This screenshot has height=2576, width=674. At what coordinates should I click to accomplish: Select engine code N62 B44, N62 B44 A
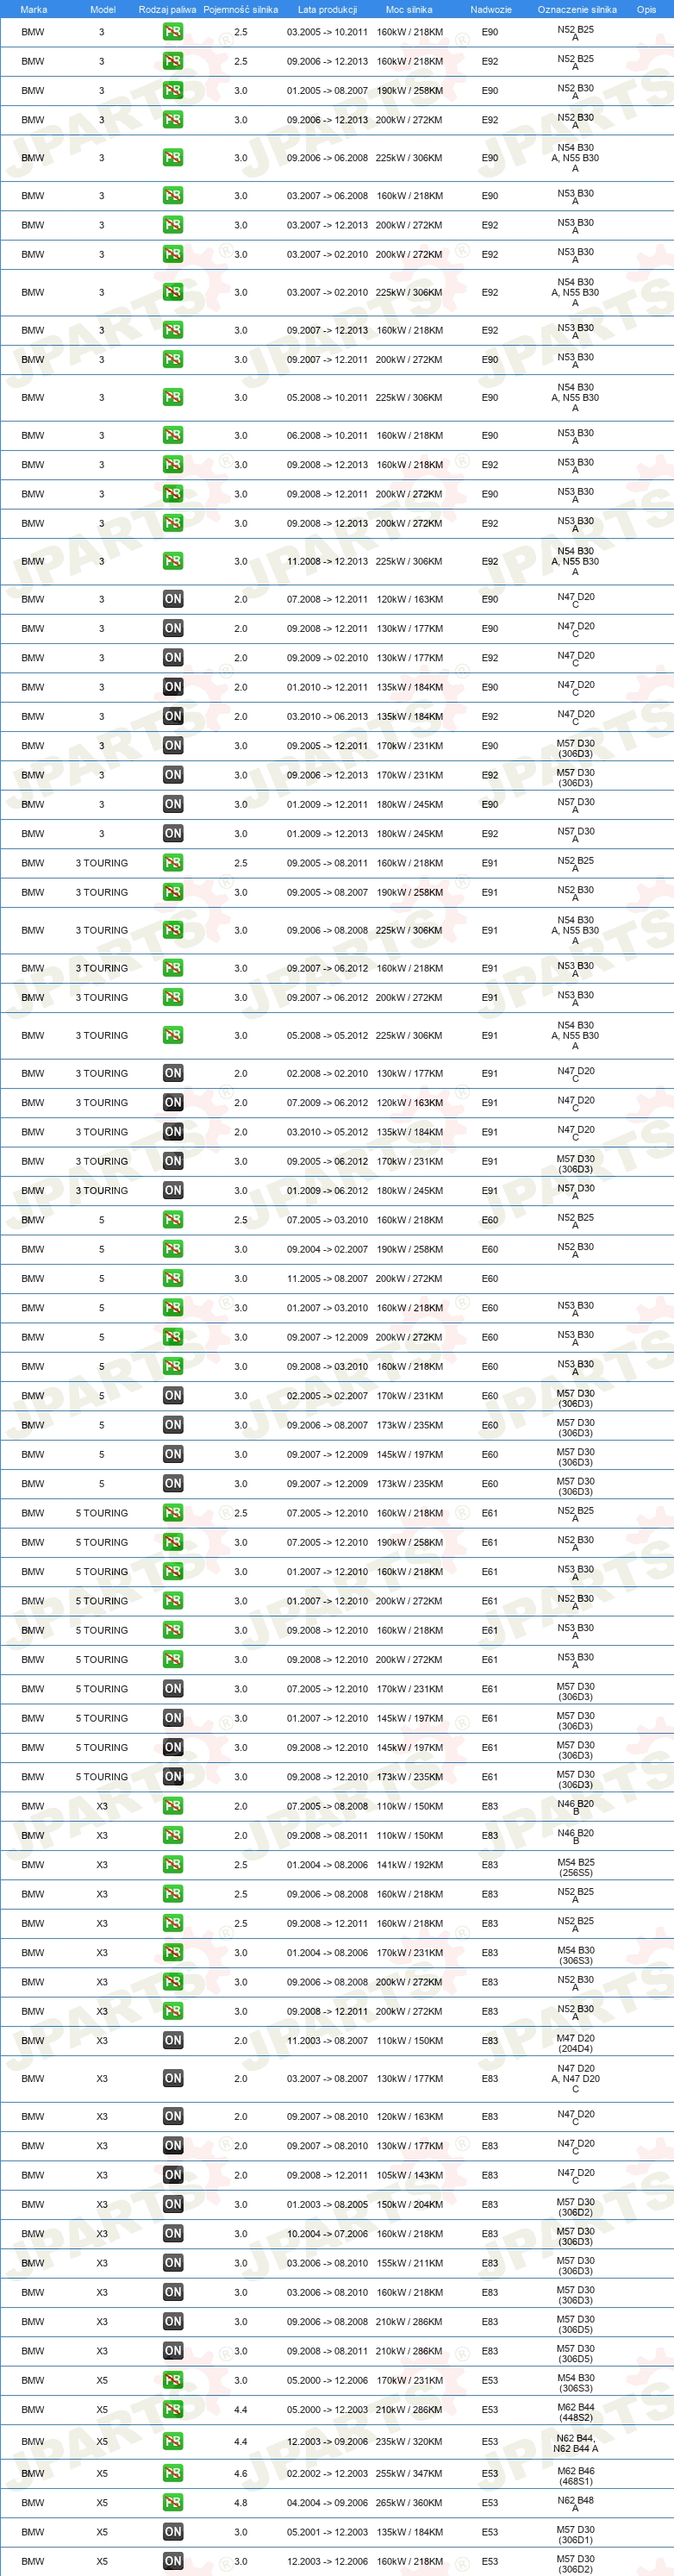coord(575,2443)
